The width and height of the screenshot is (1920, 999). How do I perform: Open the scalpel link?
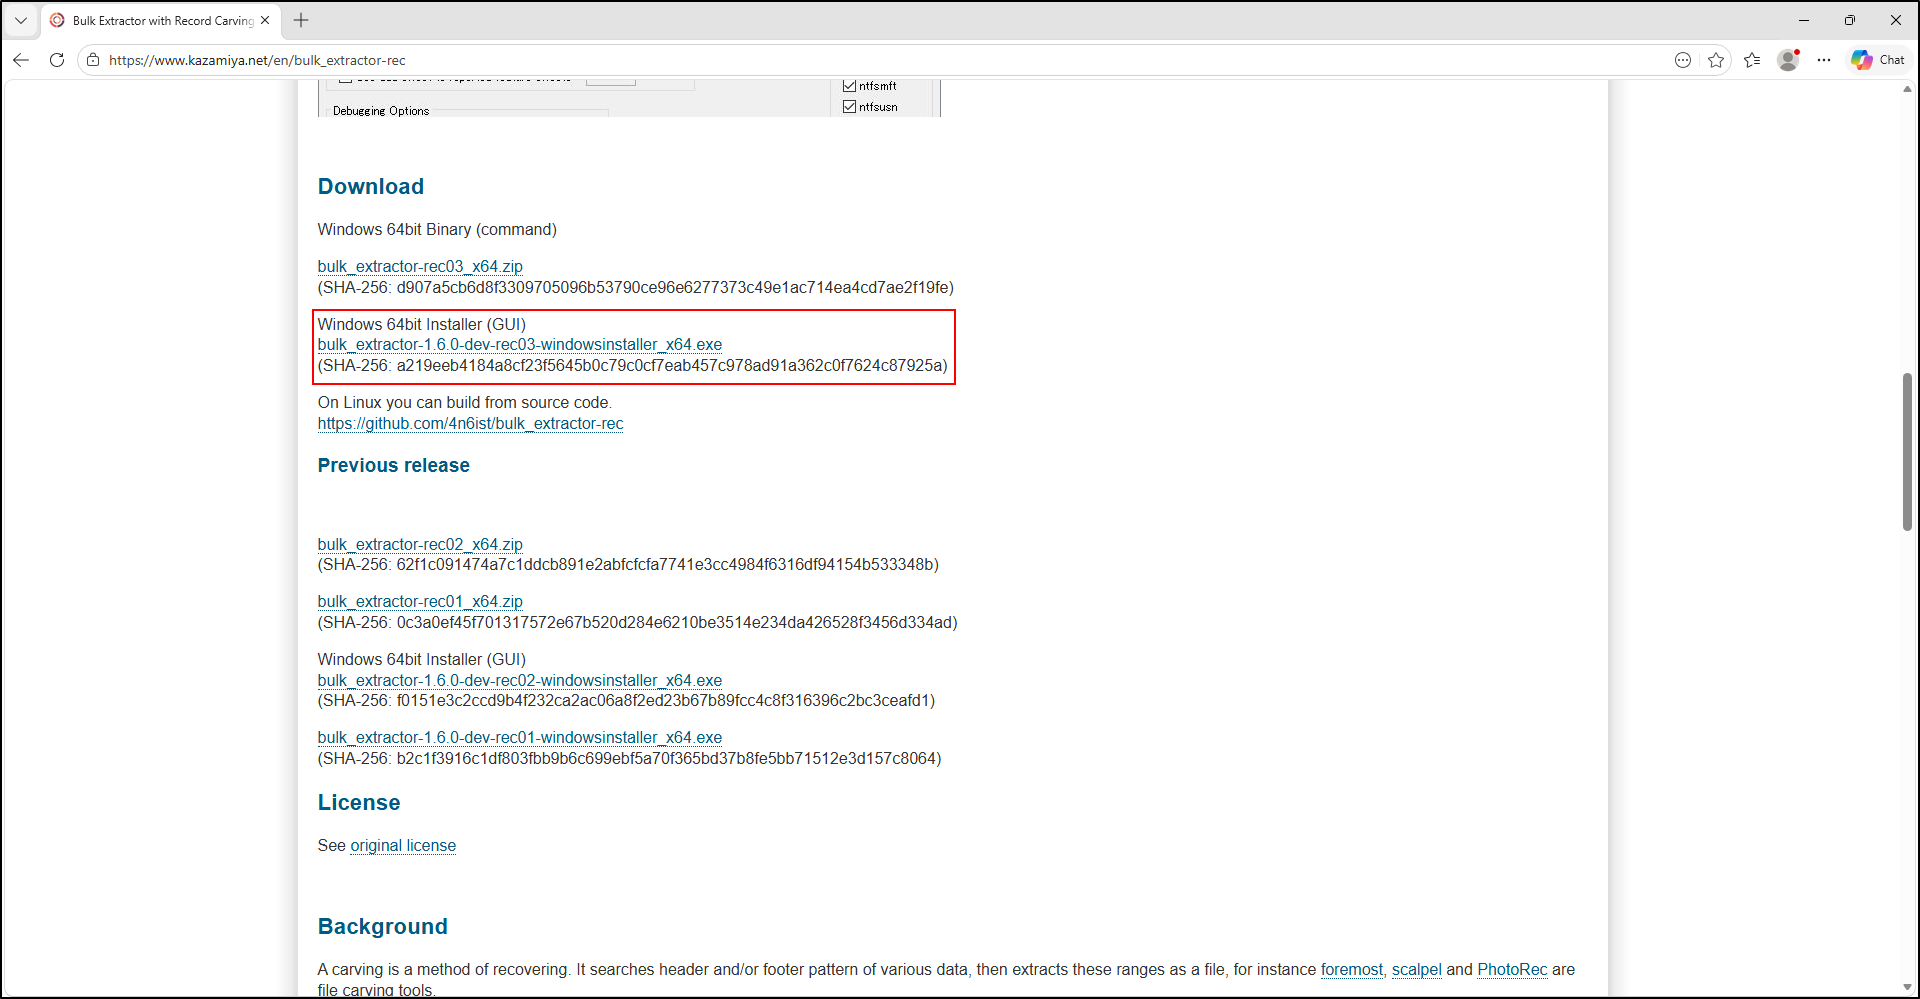1417,970
